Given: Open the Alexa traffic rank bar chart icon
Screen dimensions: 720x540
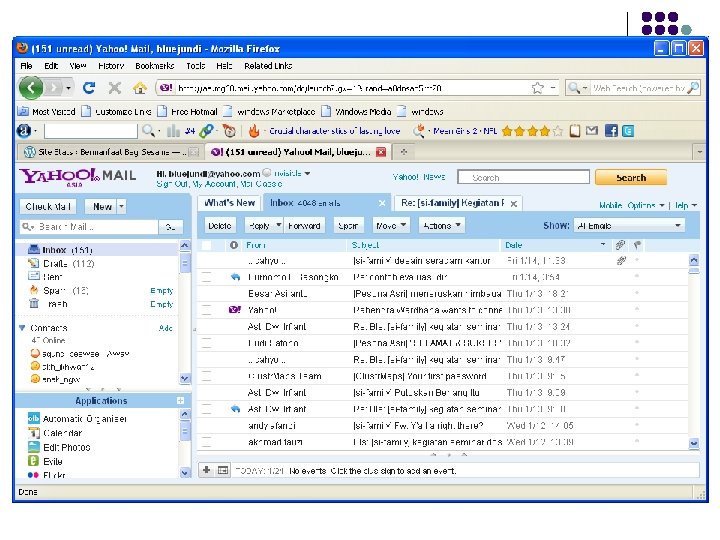Looking at the screenshot, I should [173, 131].
